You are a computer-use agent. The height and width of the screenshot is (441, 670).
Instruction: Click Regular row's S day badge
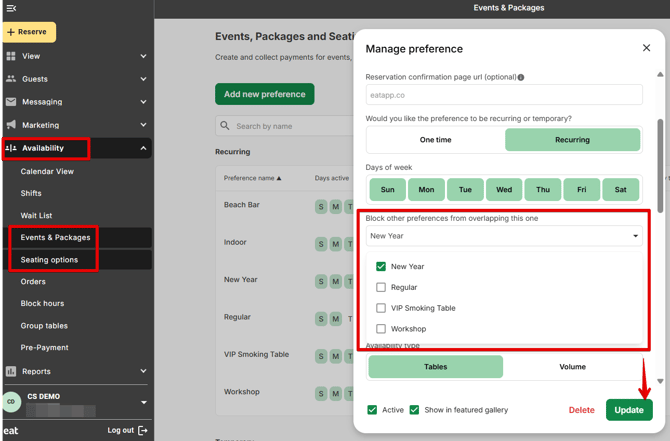[x=321, y=319]
